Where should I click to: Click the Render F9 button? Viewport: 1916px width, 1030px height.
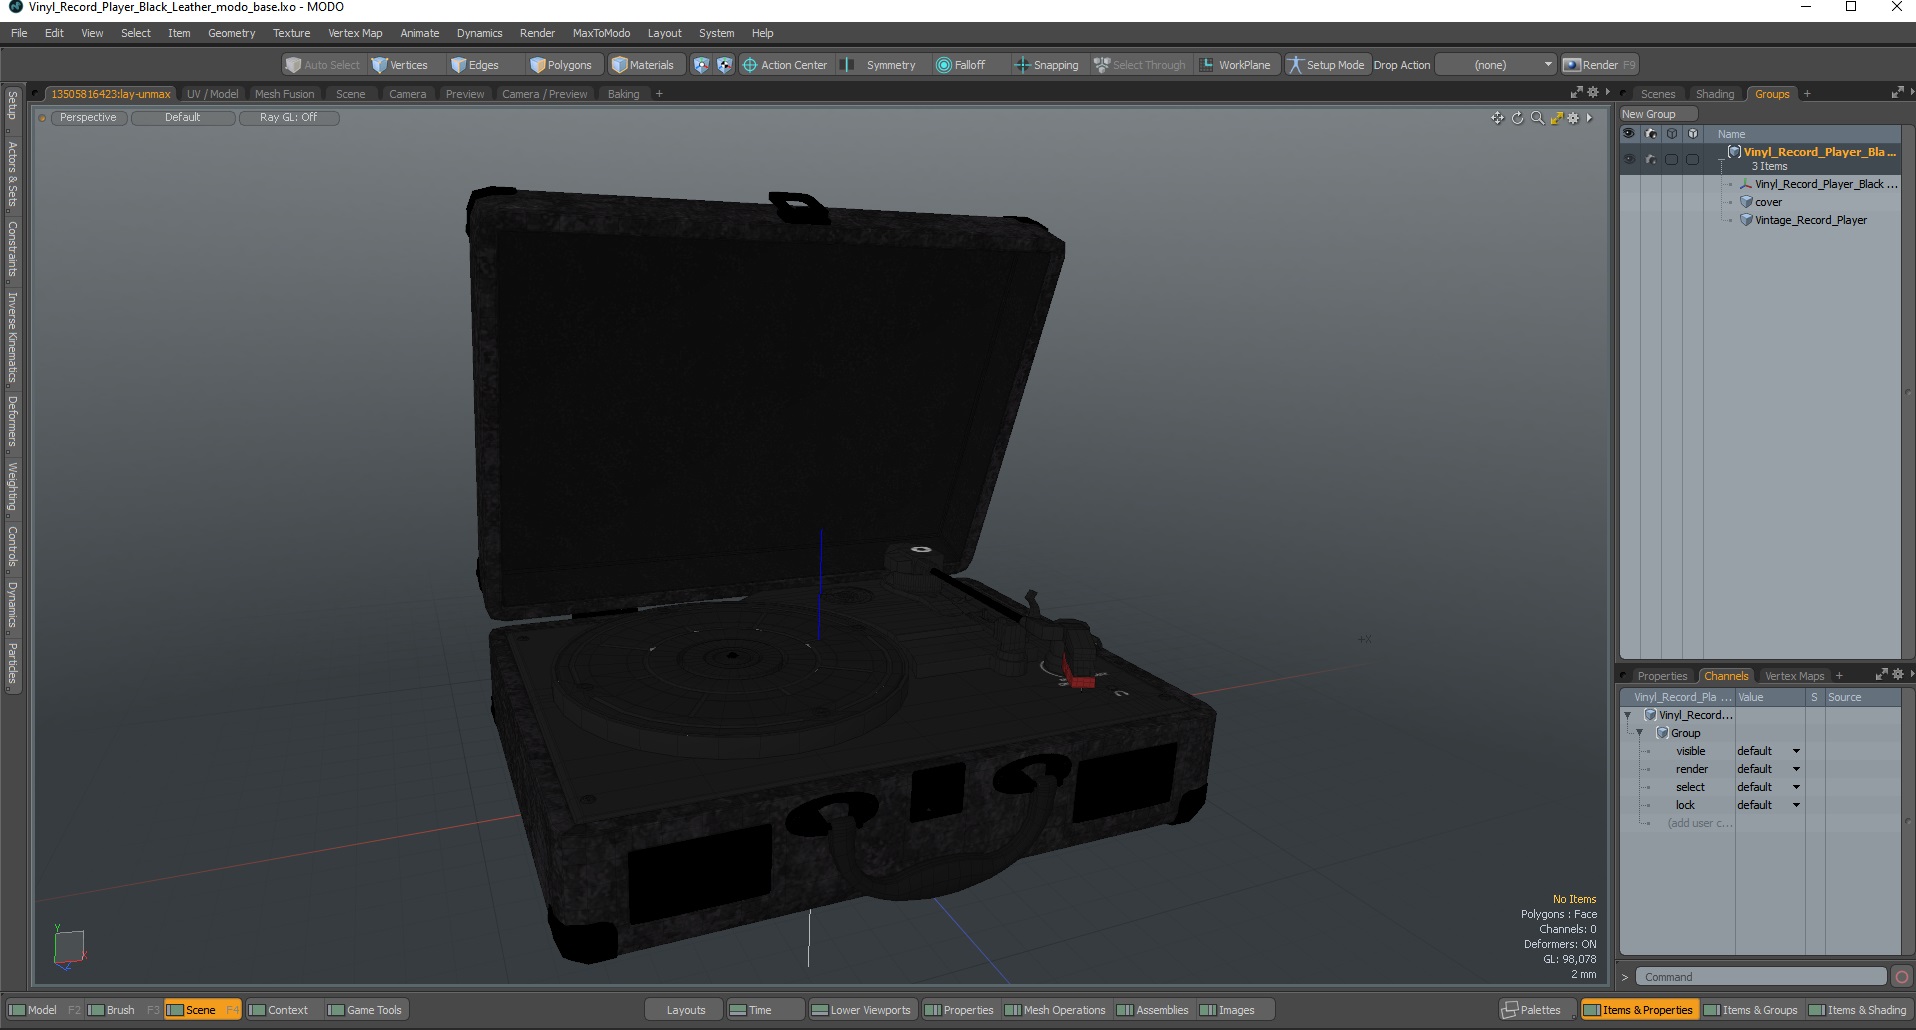(x=1600, y=65)
